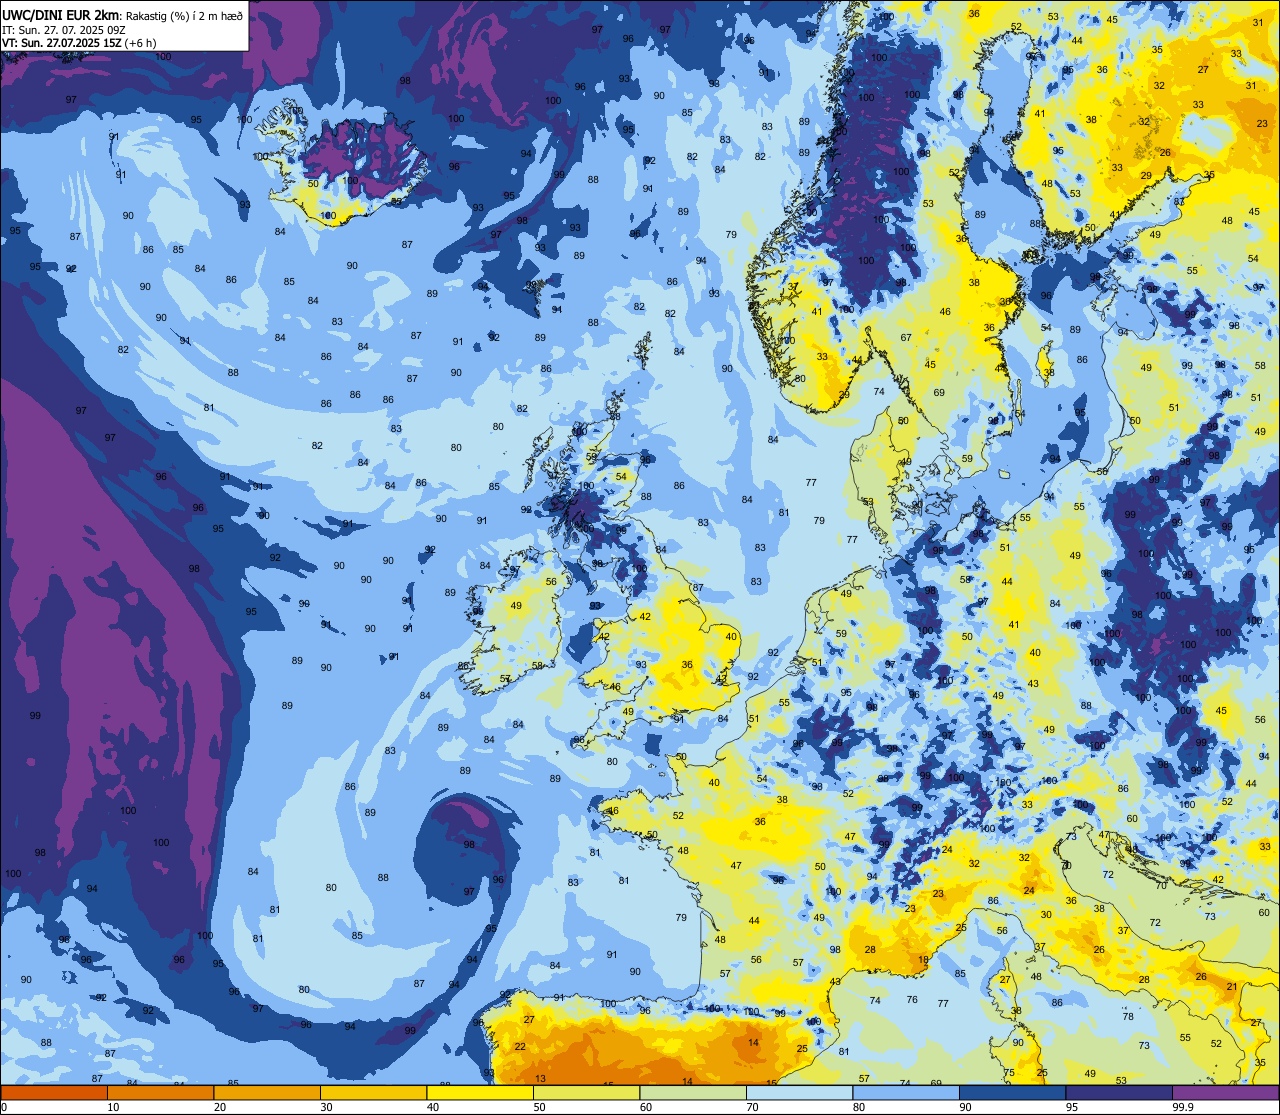Click the legend label "10"

tap(113, 1107)
